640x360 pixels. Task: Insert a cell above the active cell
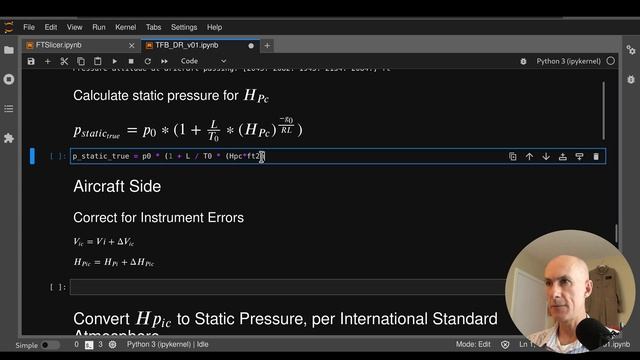[x=563, y=156]
